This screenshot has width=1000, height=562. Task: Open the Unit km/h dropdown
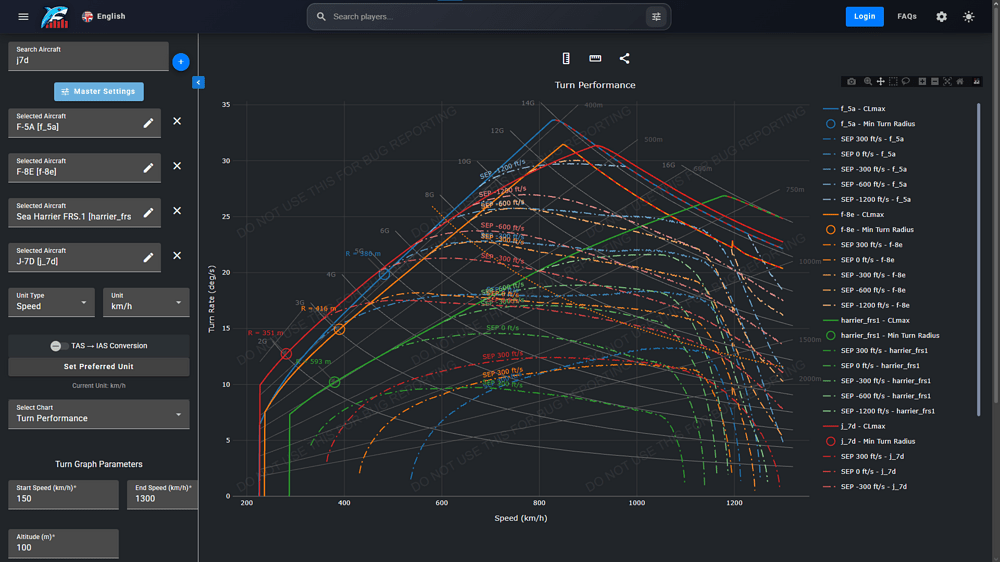click(146, 302)
